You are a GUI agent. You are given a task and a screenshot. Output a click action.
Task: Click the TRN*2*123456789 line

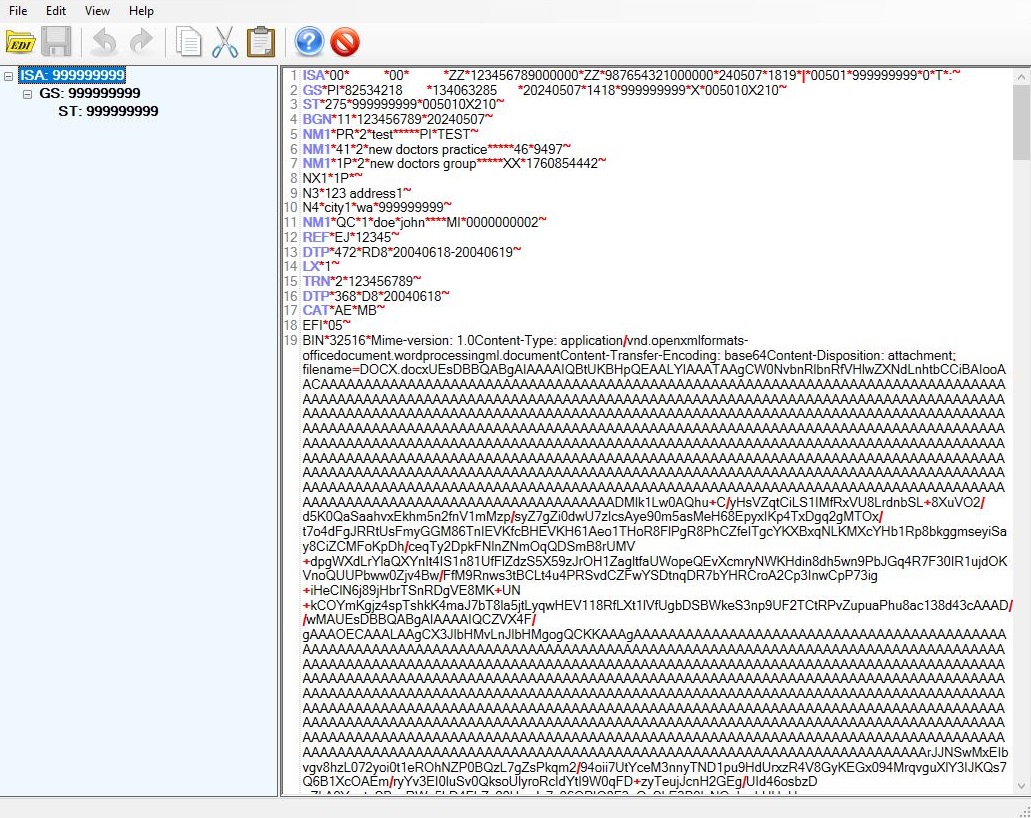pyautogui.click(x=362, y=281)
